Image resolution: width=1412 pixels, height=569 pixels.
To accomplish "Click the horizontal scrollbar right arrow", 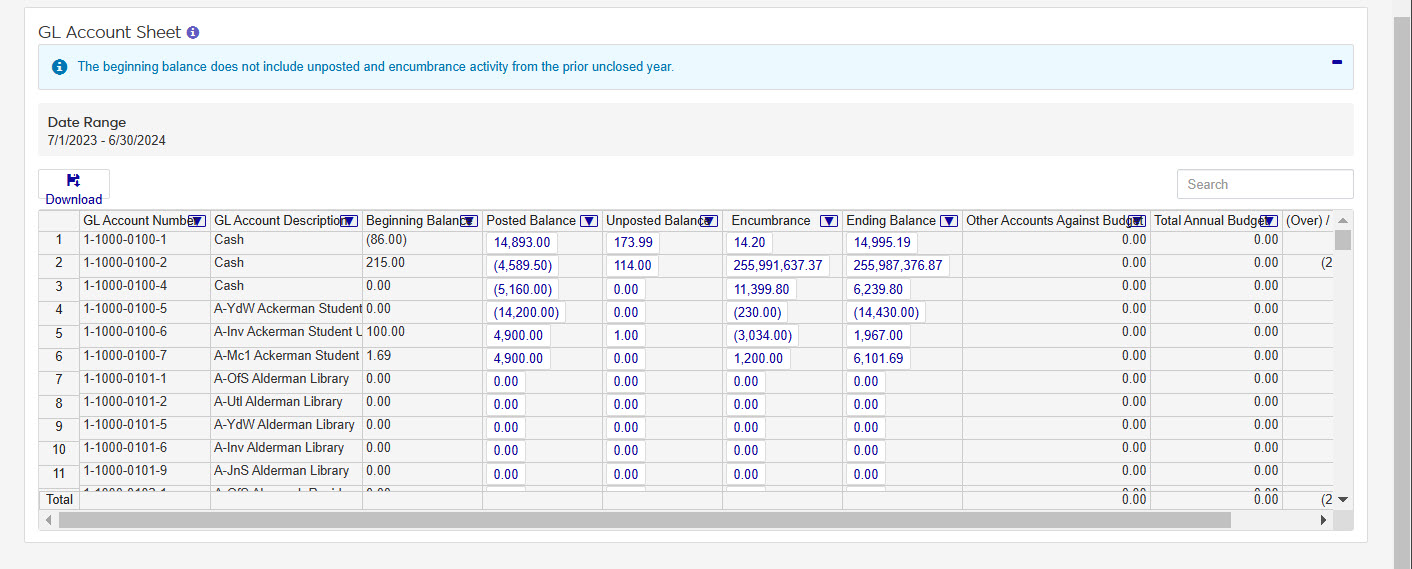I will pyautogui.click(x=1324, y=520).
